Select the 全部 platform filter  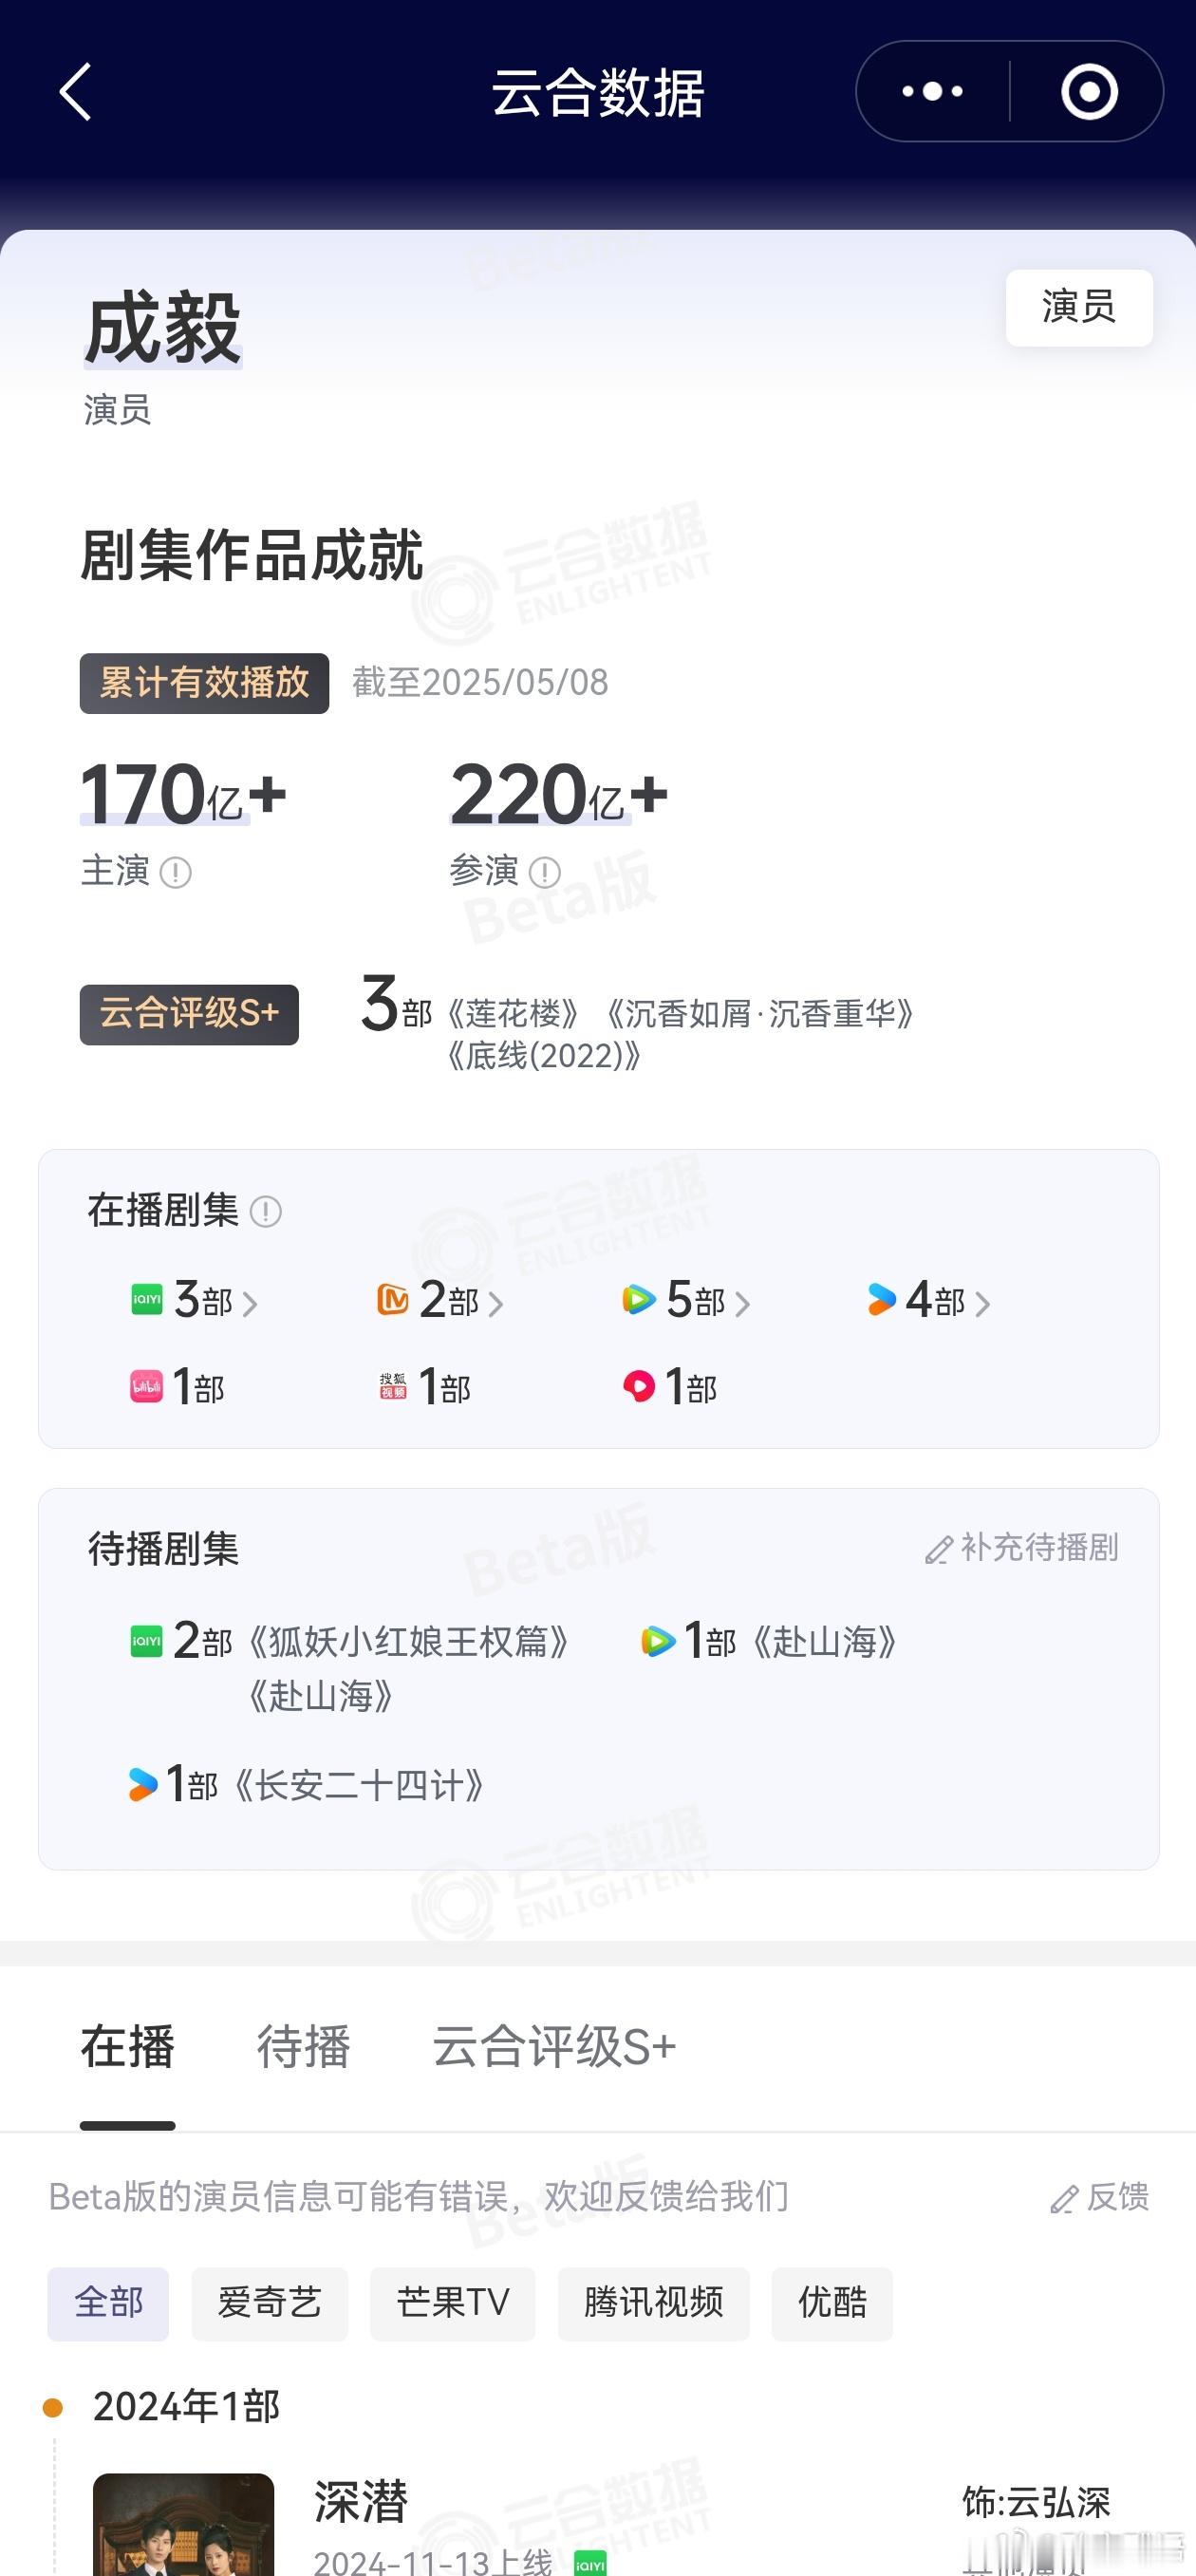click(108, 2303)
